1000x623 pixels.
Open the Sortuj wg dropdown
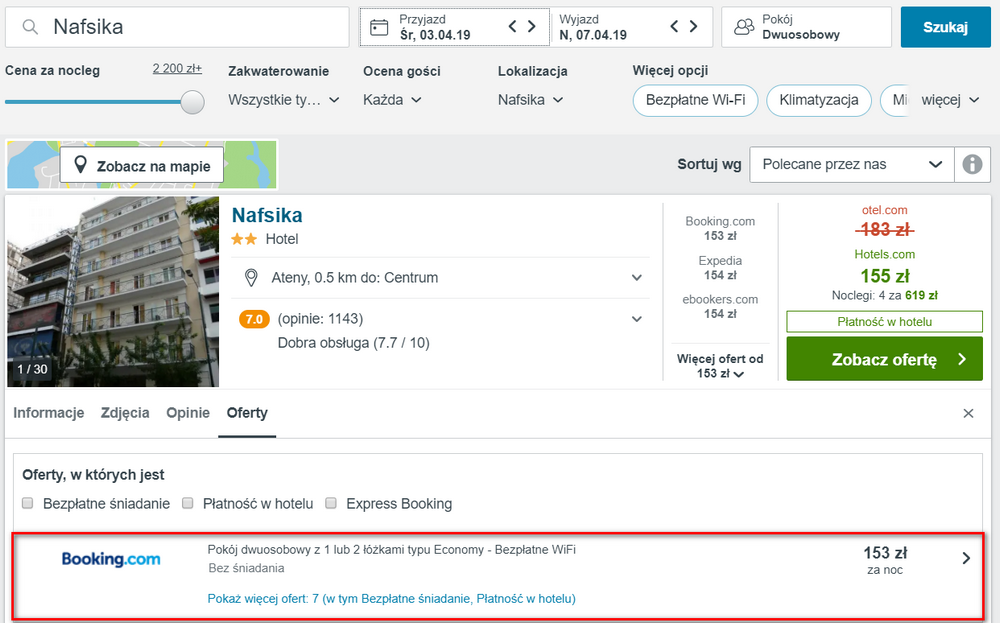pyautogui.click(x=851, y=165)
